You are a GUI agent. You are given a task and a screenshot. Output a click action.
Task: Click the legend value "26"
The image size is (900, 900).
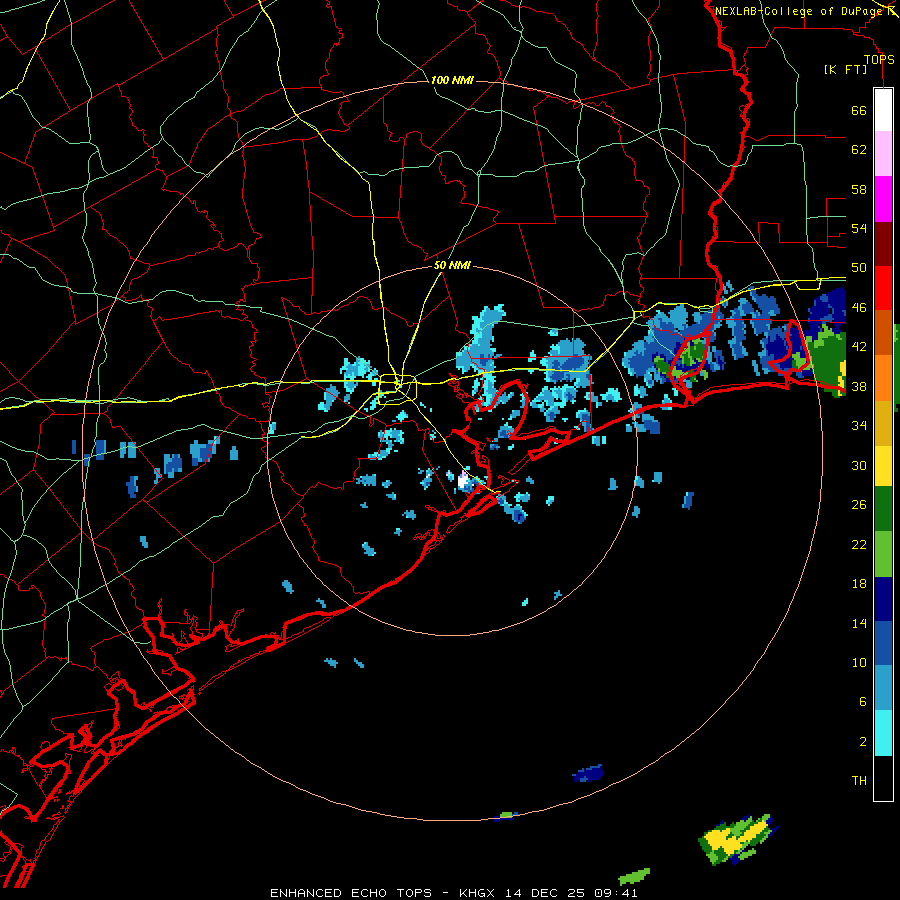859,505
